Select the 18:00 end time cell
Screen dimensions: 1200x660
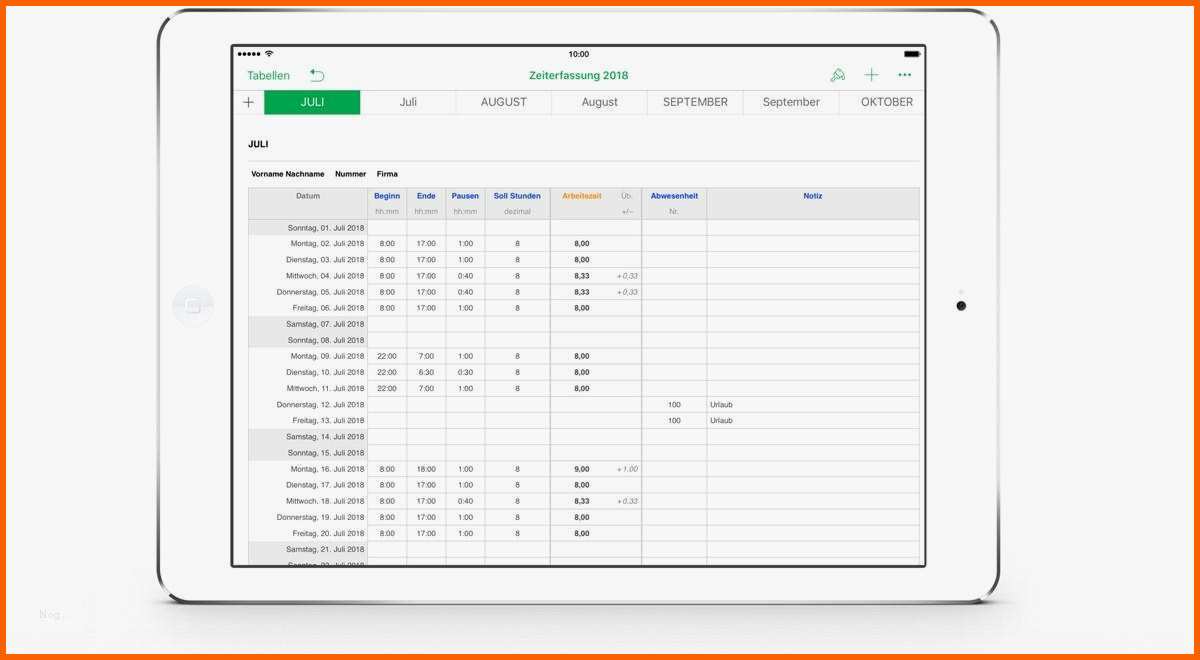(426, 469)
